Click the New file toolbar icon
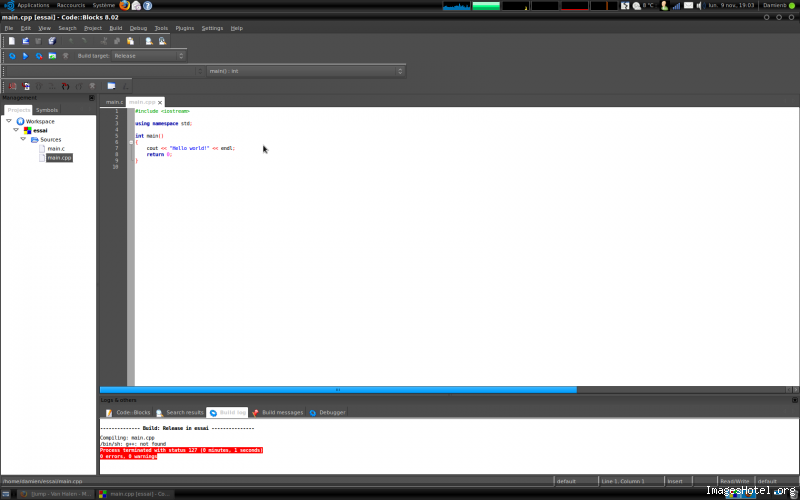The width and height of the screenshot is (800, 500). 12,41
